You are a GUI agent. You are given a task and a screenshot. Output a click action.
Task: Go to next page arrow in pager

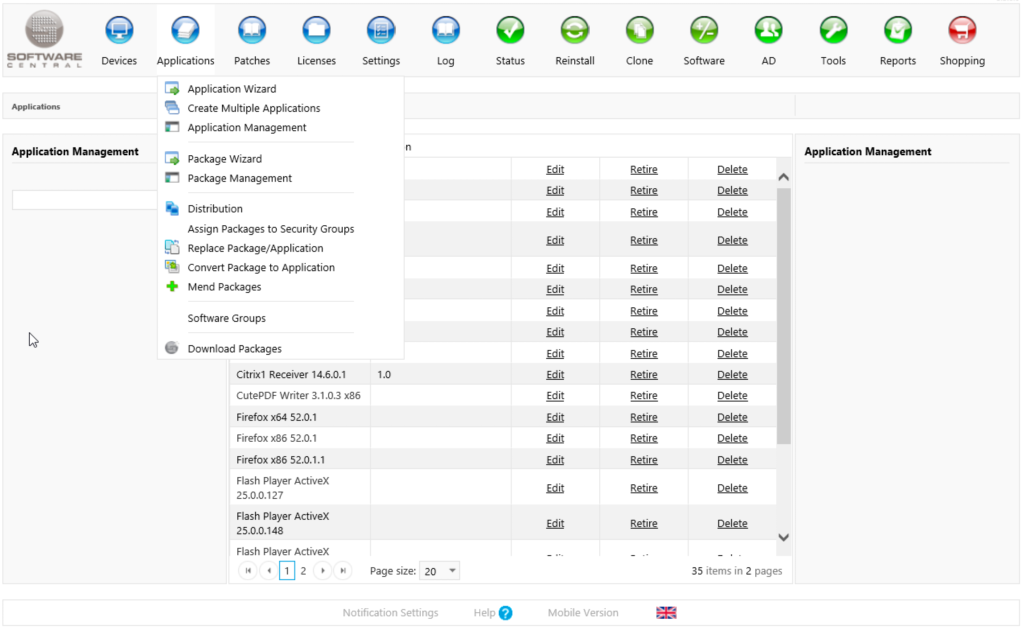[x=323, y=571]
